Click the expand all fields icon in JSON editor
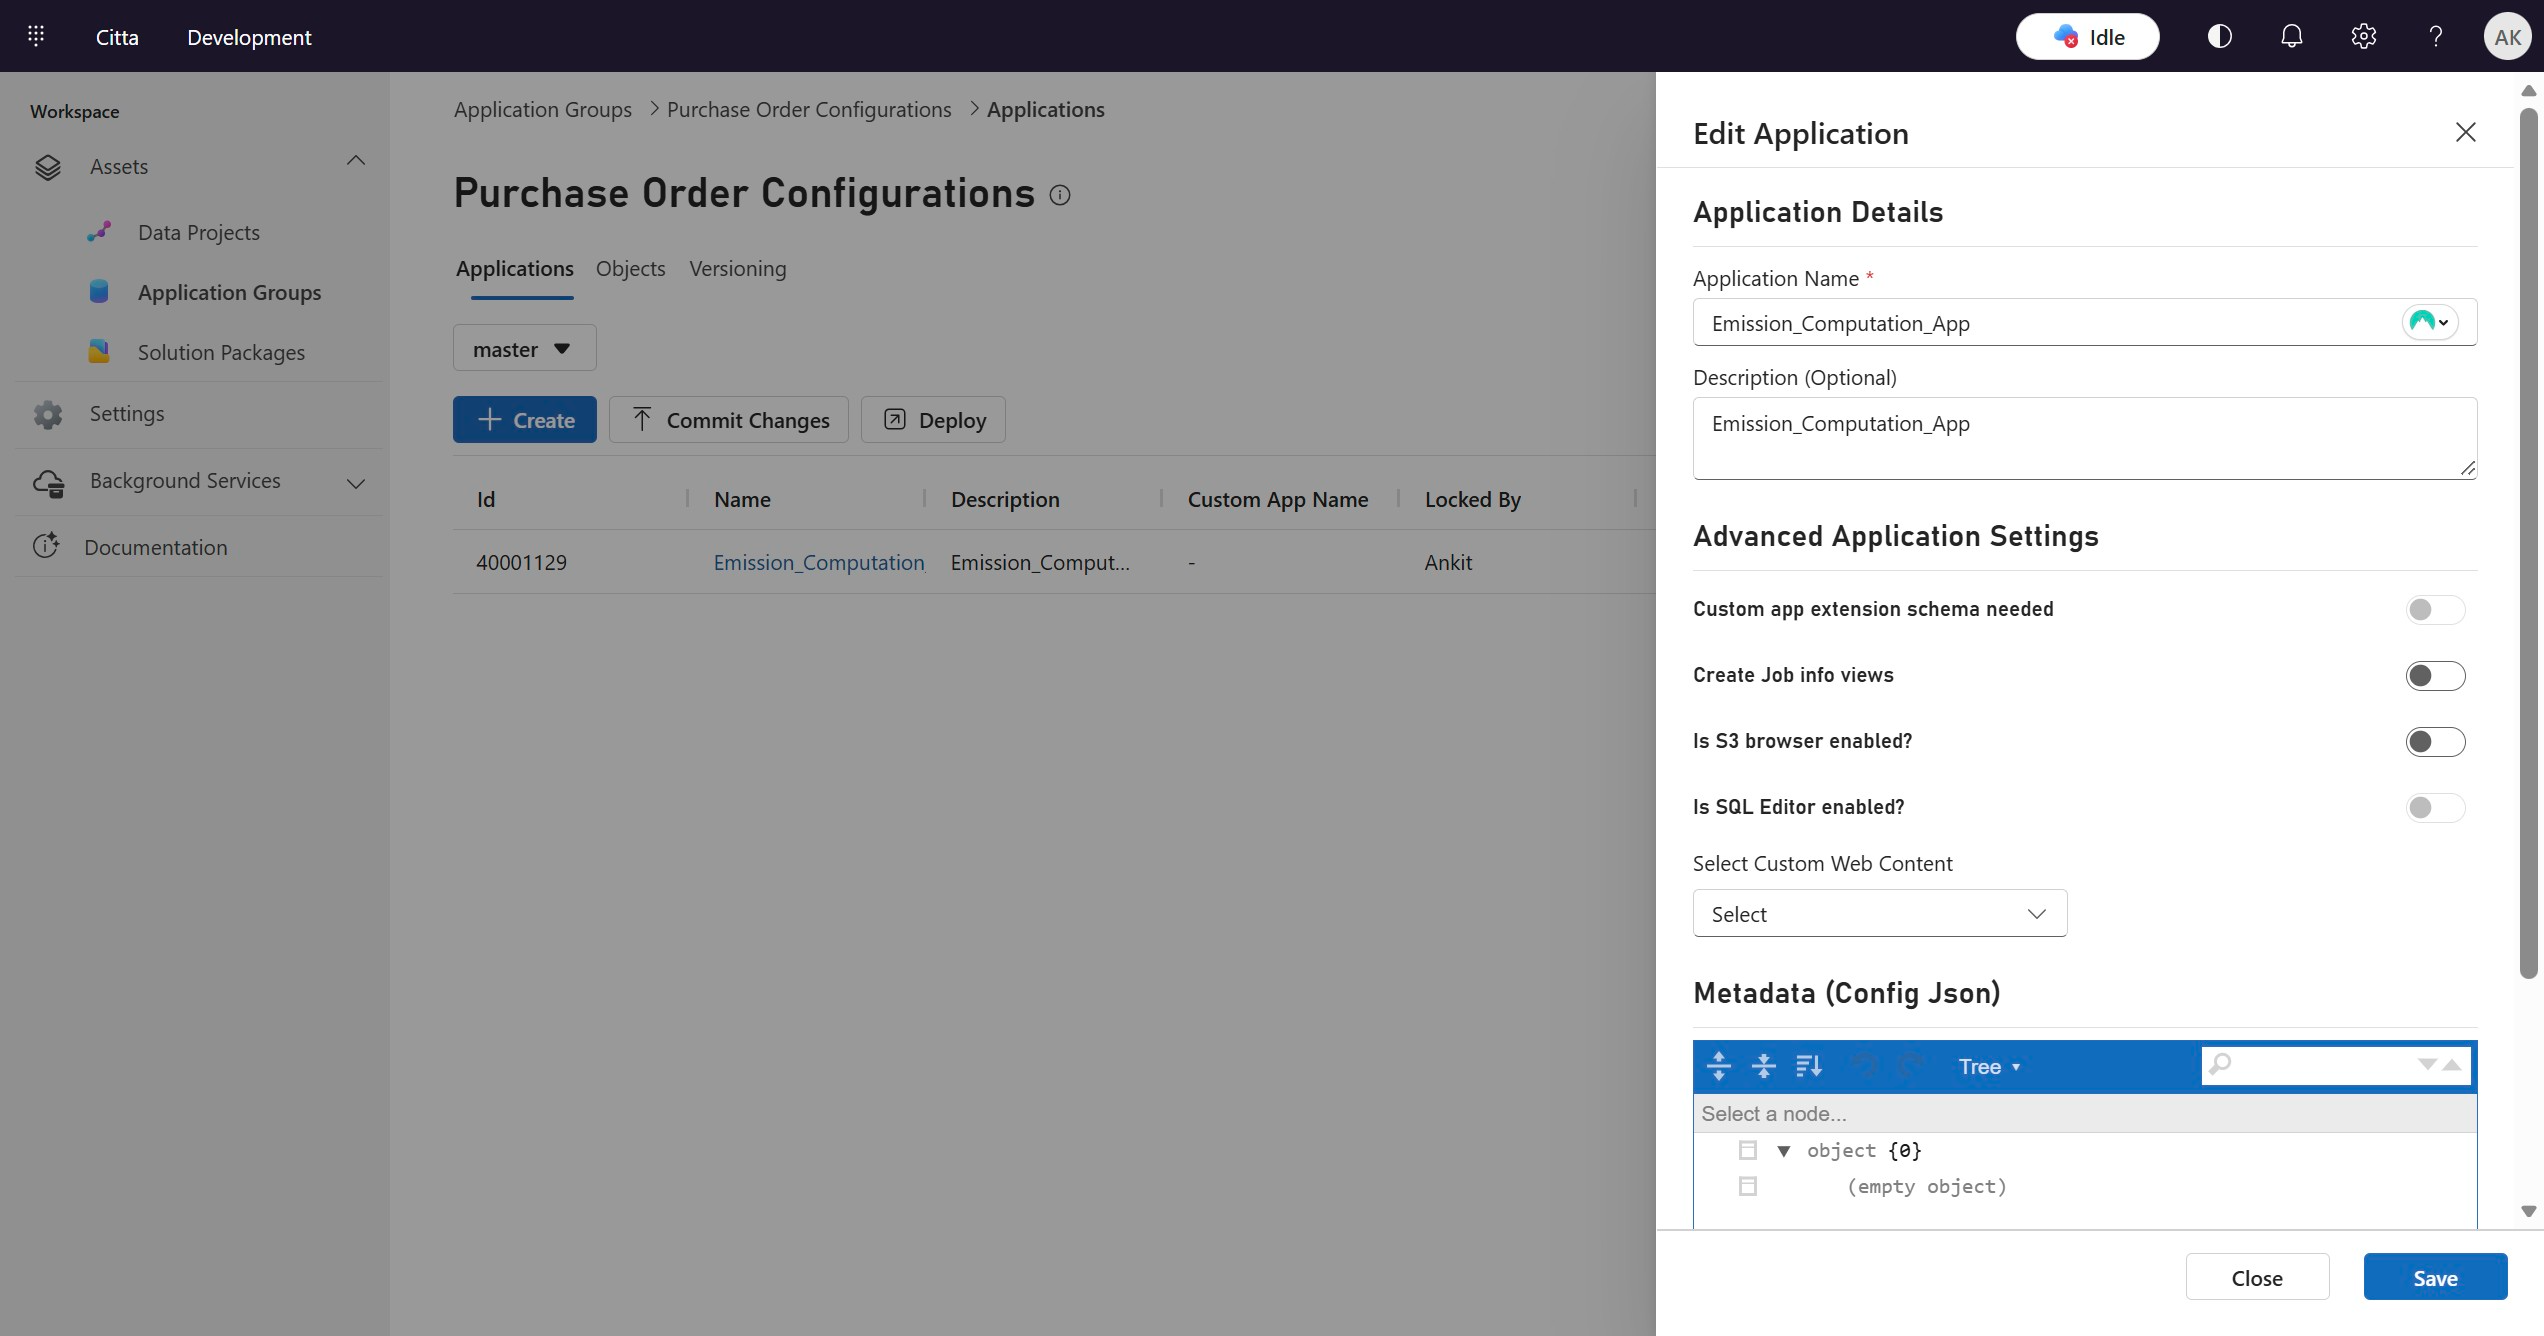This screenshot has height=1336, width=2544. click(x=1719, y=1066)
